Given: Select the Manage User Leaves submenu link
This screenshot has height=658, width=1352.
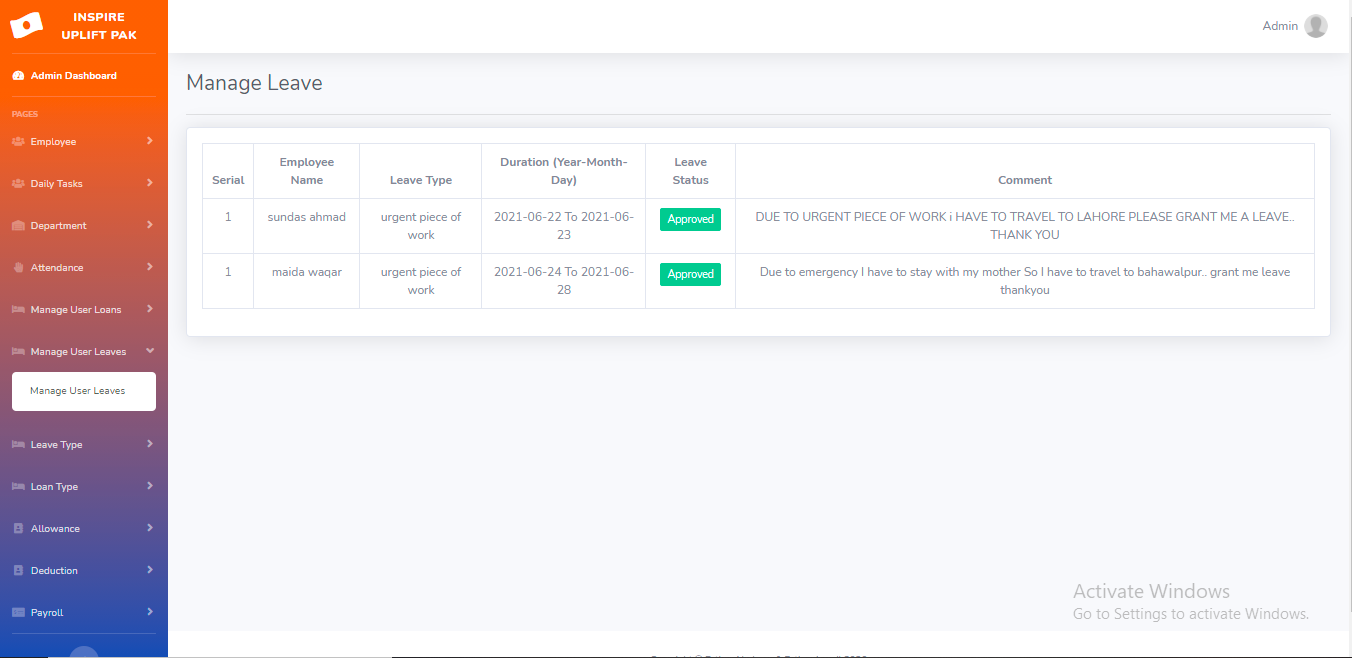Looking at the screenshot, I should tap(78, 391).
